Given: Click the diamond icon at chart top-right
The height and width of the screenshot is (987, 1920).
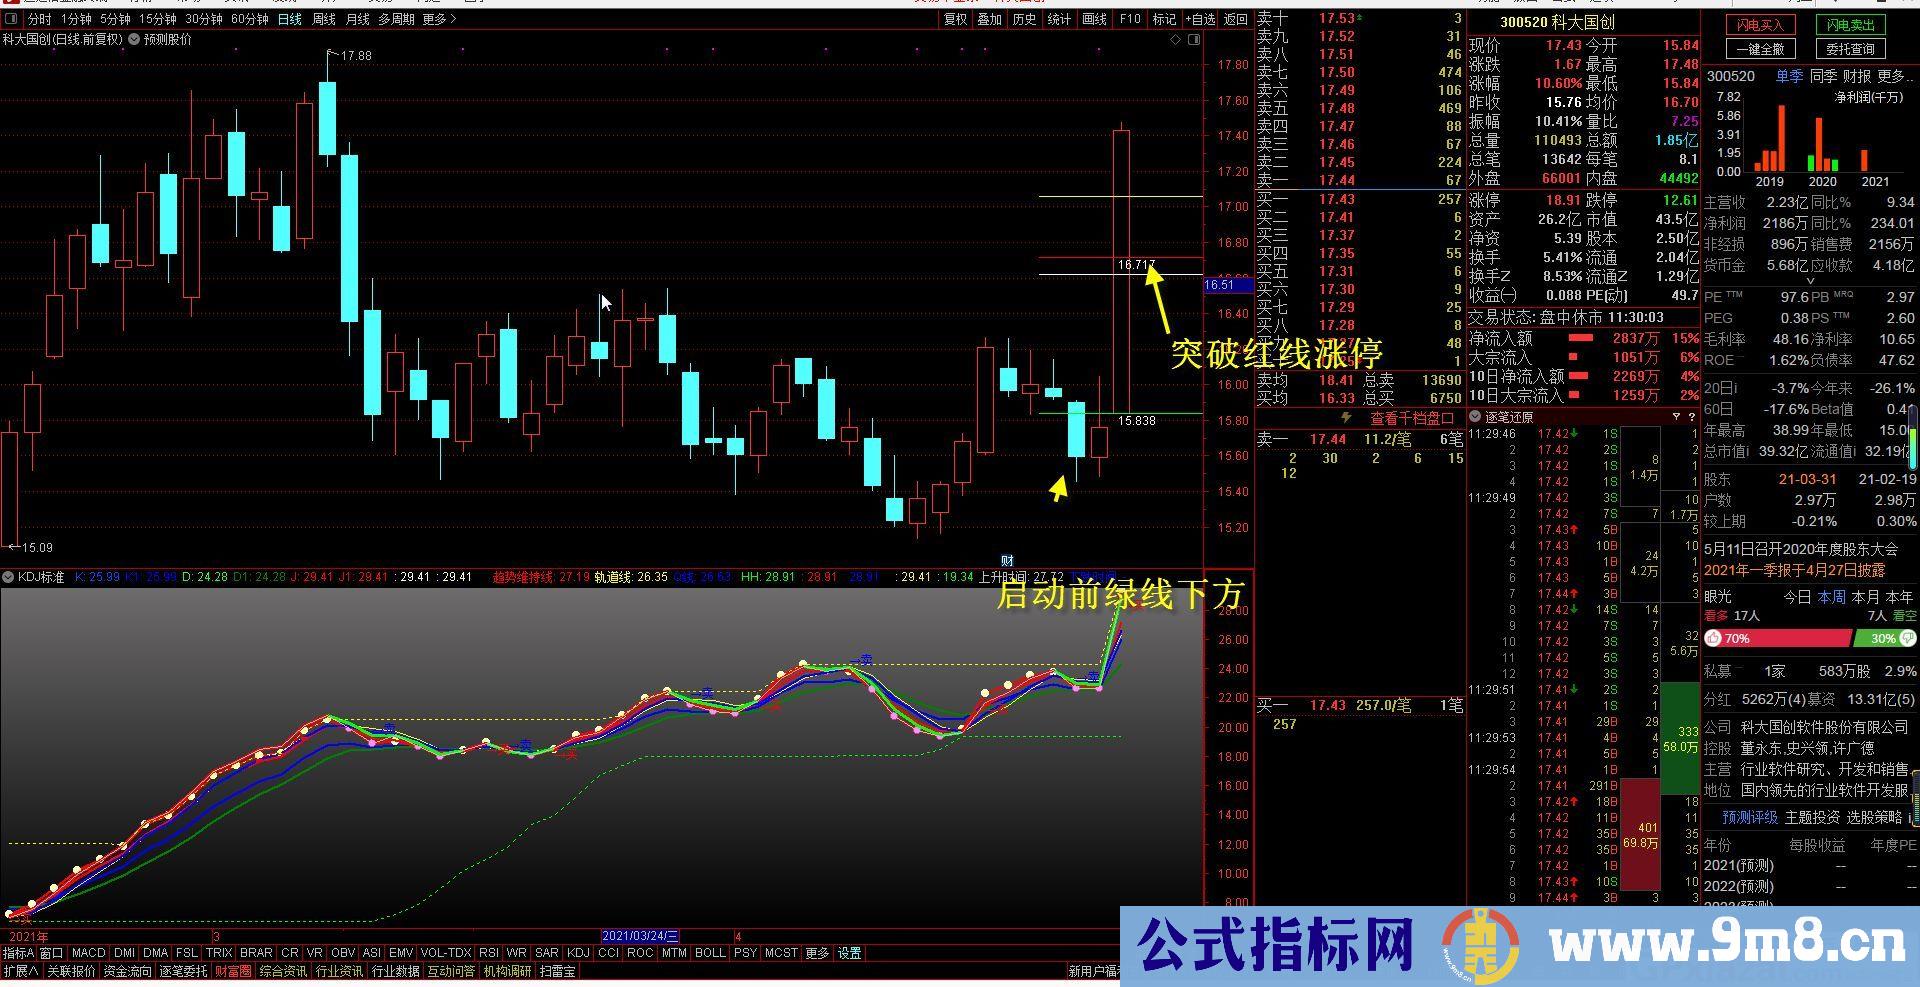Looking at the screenshot, I should tap(1176, 39).
